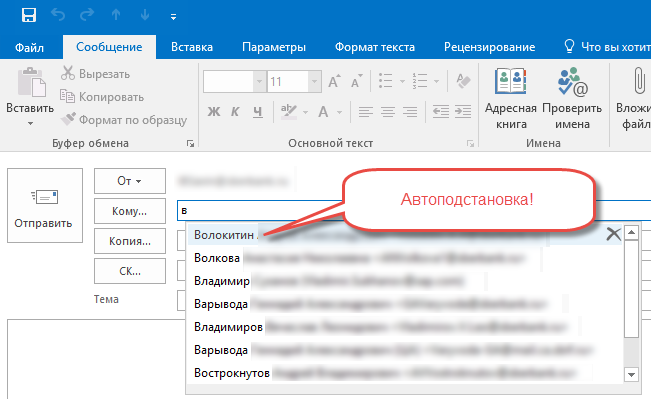
Task: Open the font size 11 dropdown
Action: click(x=314, y=81)
